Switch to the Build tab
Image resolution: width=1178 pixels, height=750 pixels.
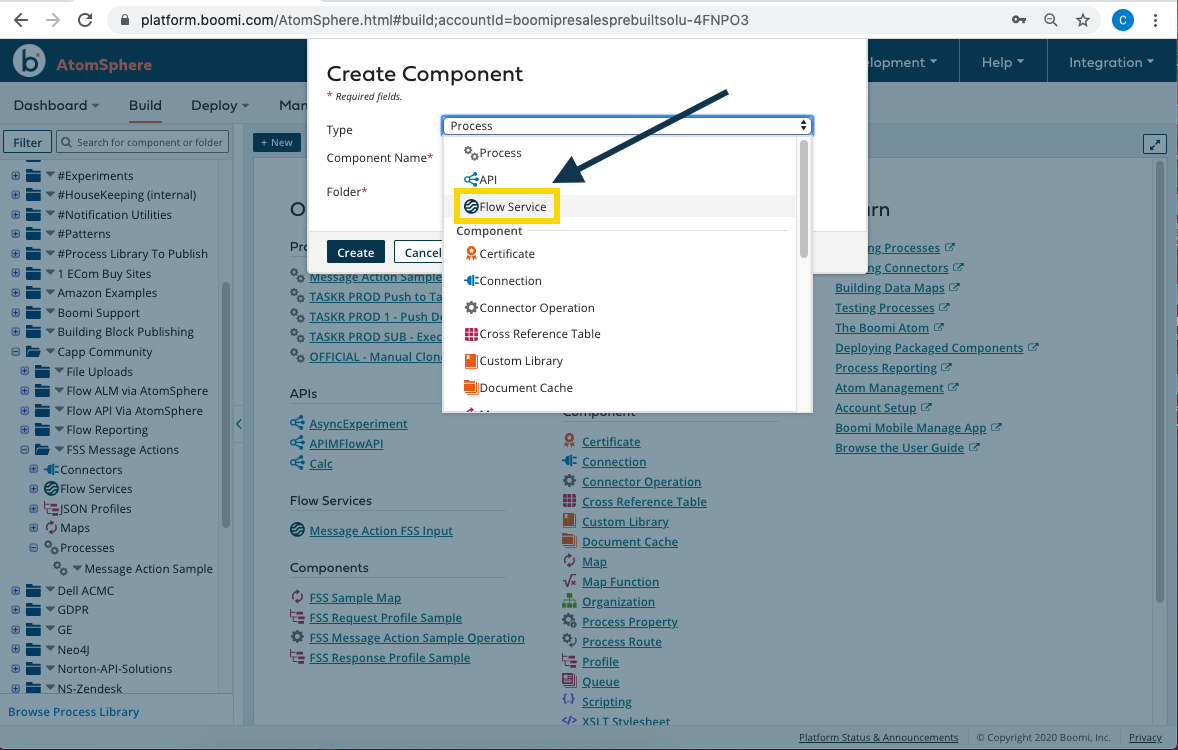145,105
